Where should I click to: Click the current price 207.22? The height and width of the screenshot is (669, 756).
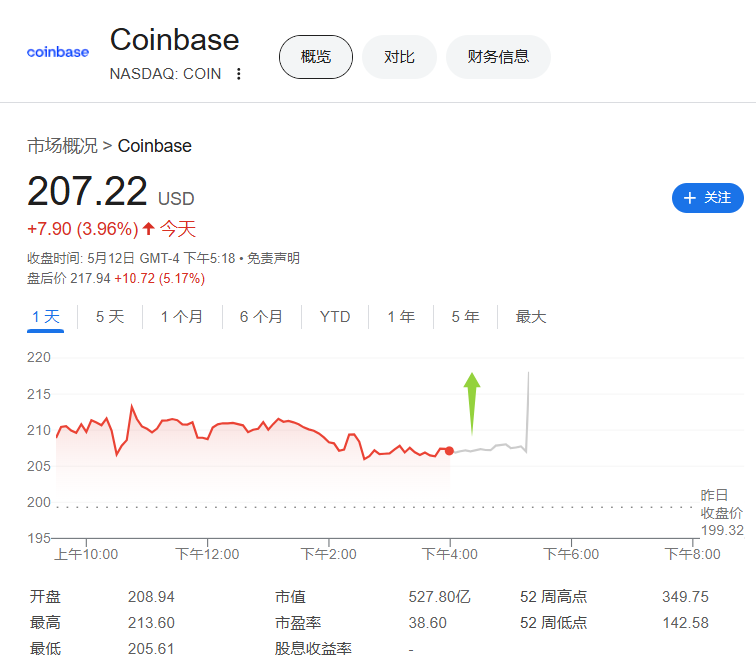point(87,191)
